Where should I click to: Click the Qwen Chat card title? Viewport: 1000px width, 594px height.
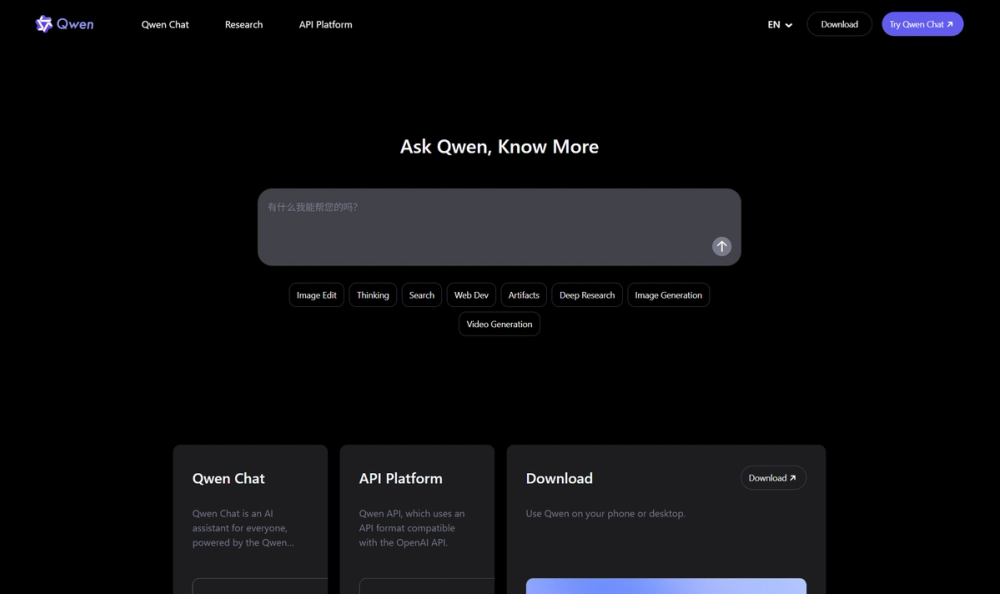pos(228,479)
